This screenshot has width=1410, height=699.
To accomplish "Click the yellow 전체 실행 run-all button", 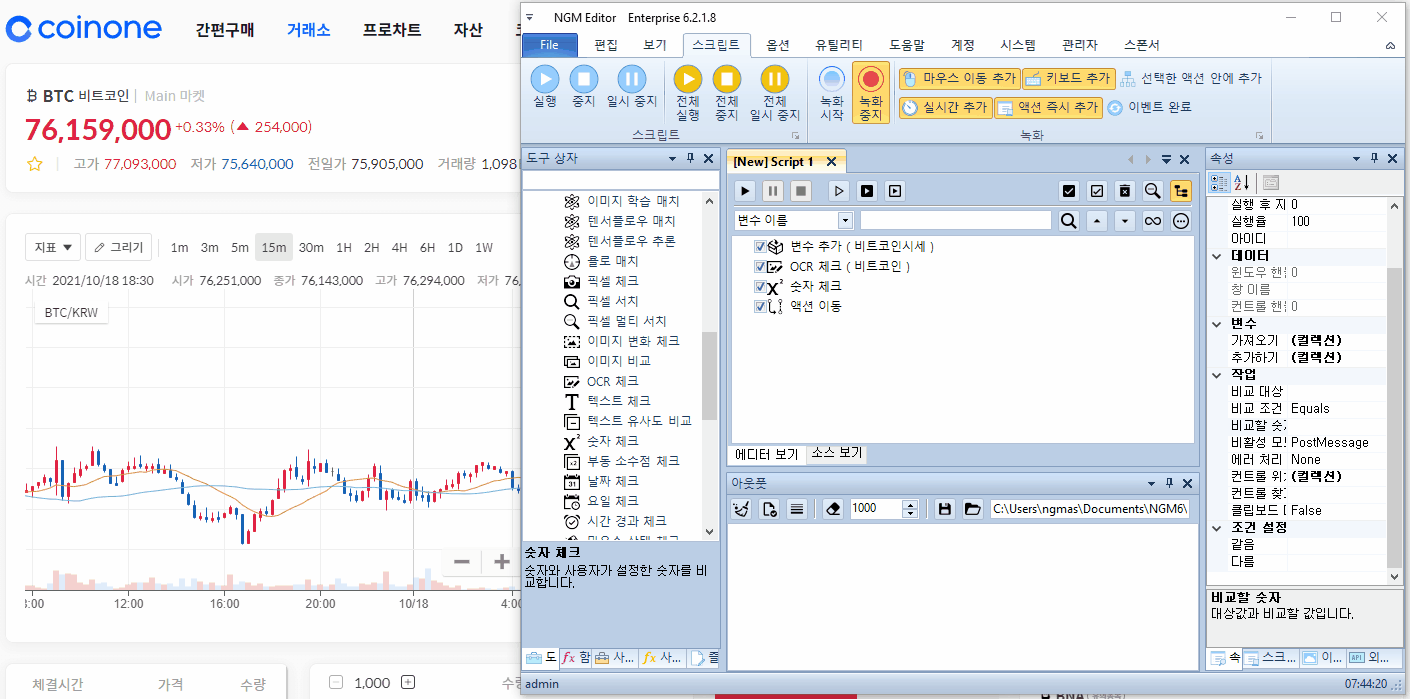I will (687, 92).
